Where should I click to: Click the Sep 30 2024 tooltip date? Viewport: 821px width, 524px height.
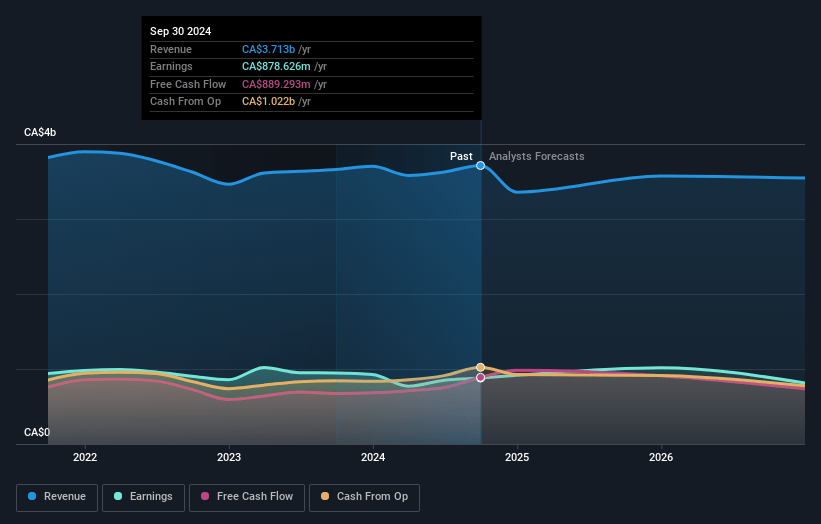coord(181,31)
